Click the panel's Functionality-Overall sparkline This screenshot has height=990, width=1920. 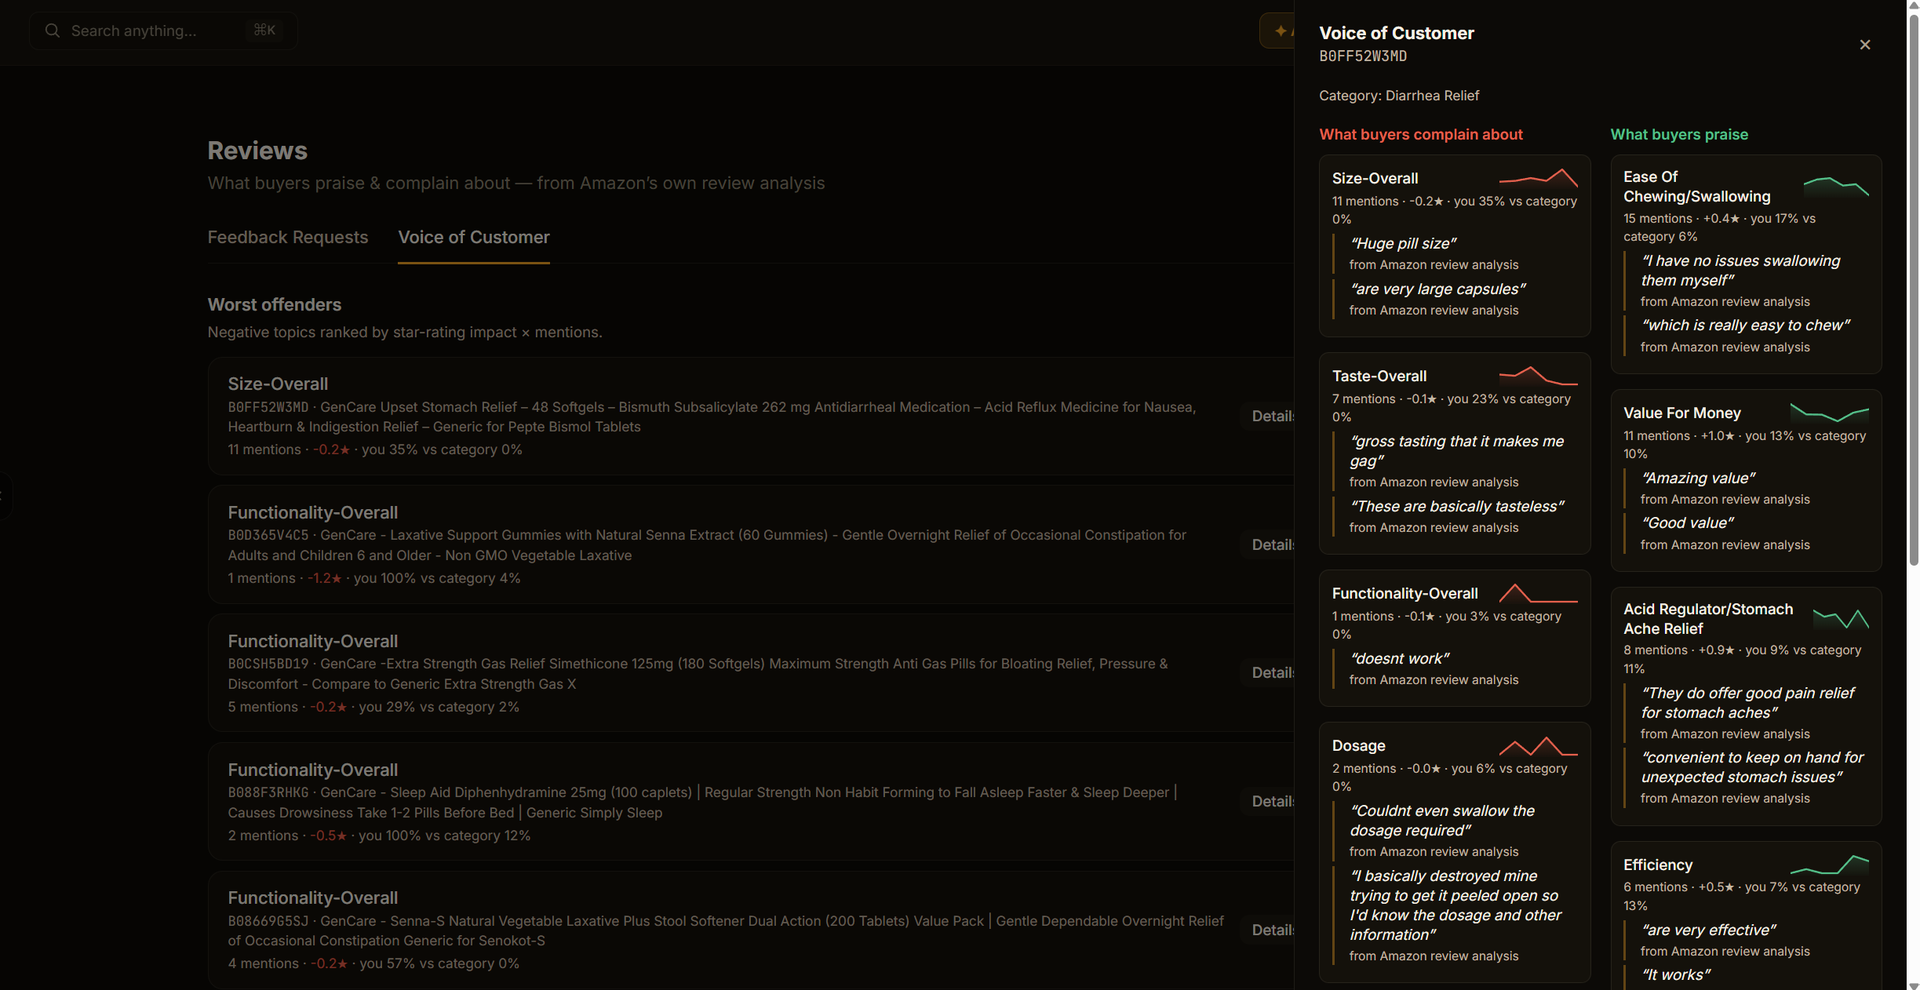[x=1538, y=593]
